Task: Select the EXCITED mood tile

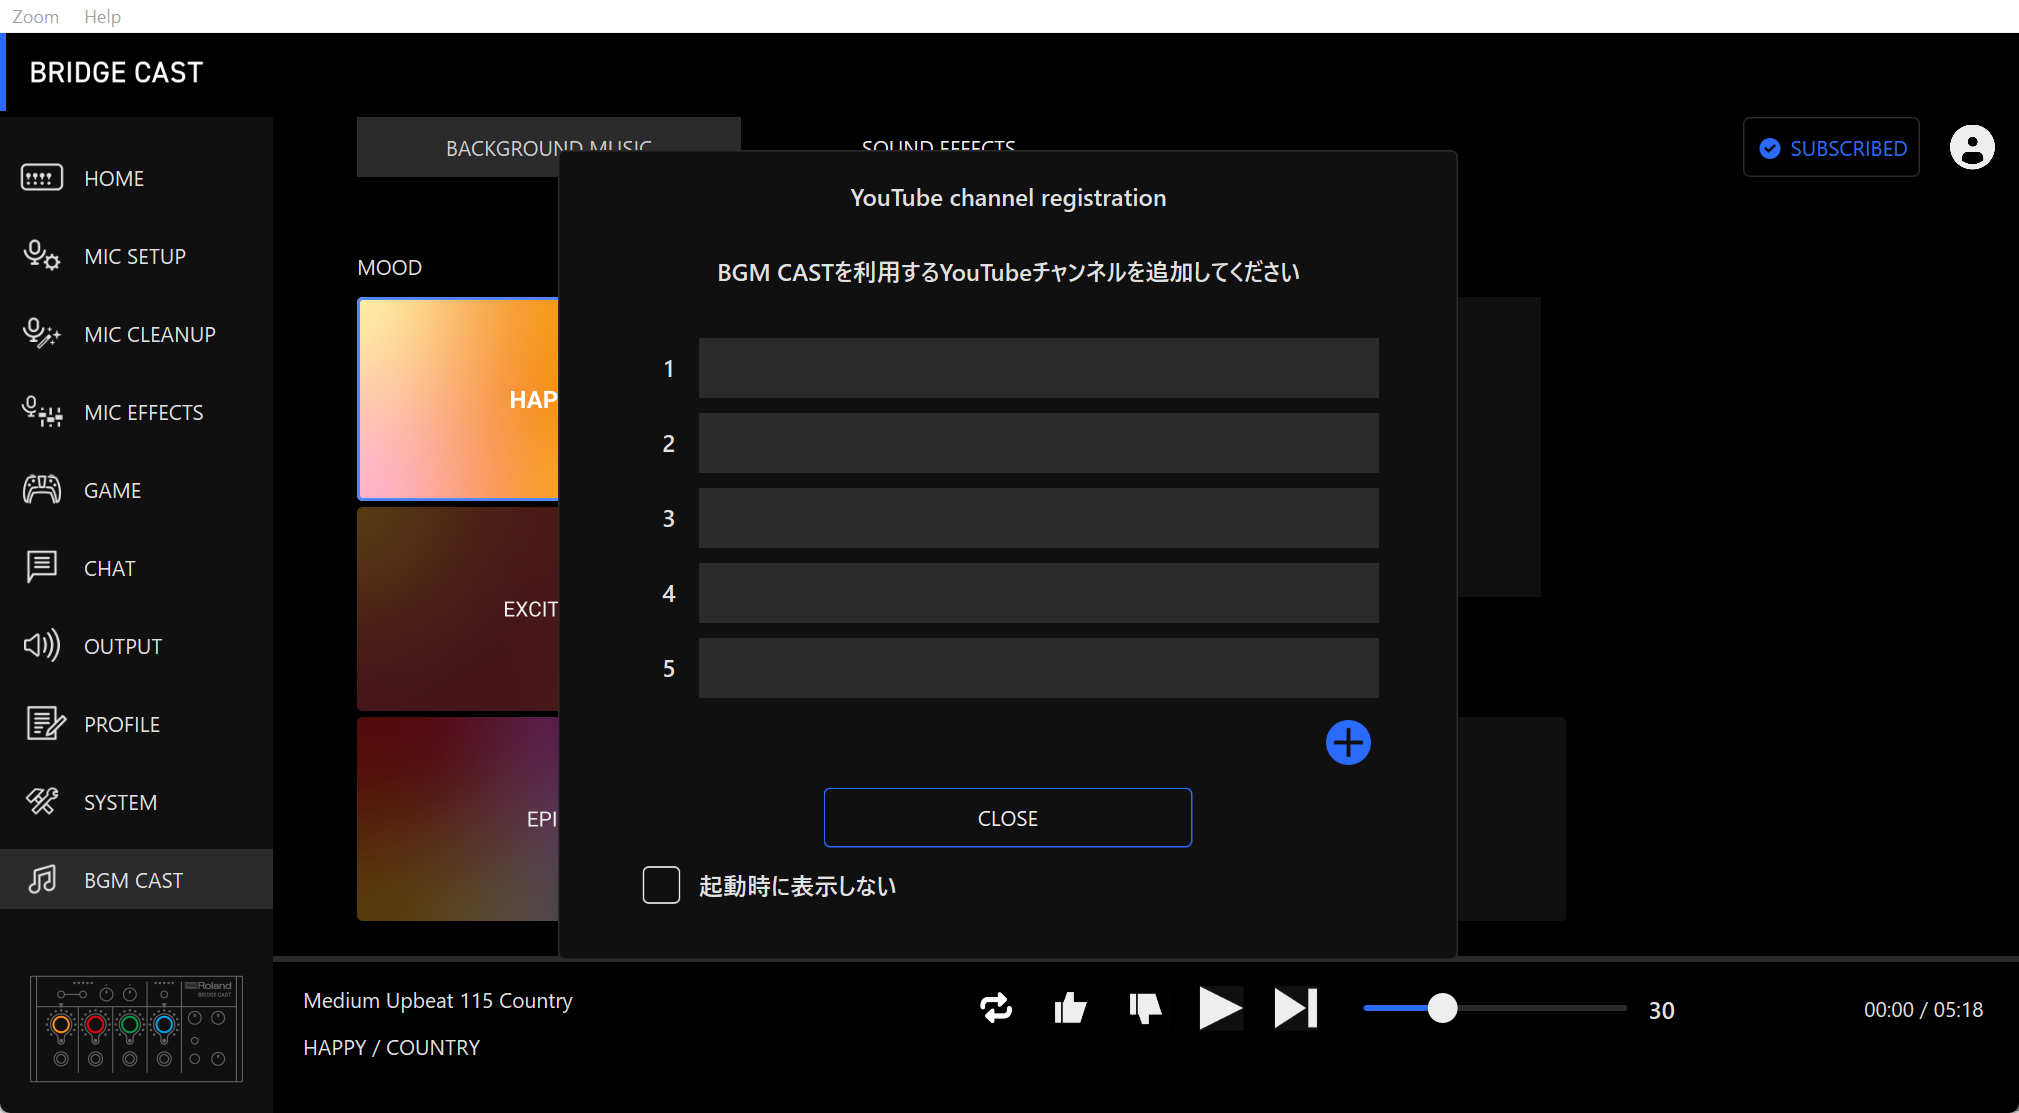Action: point(458,609)
